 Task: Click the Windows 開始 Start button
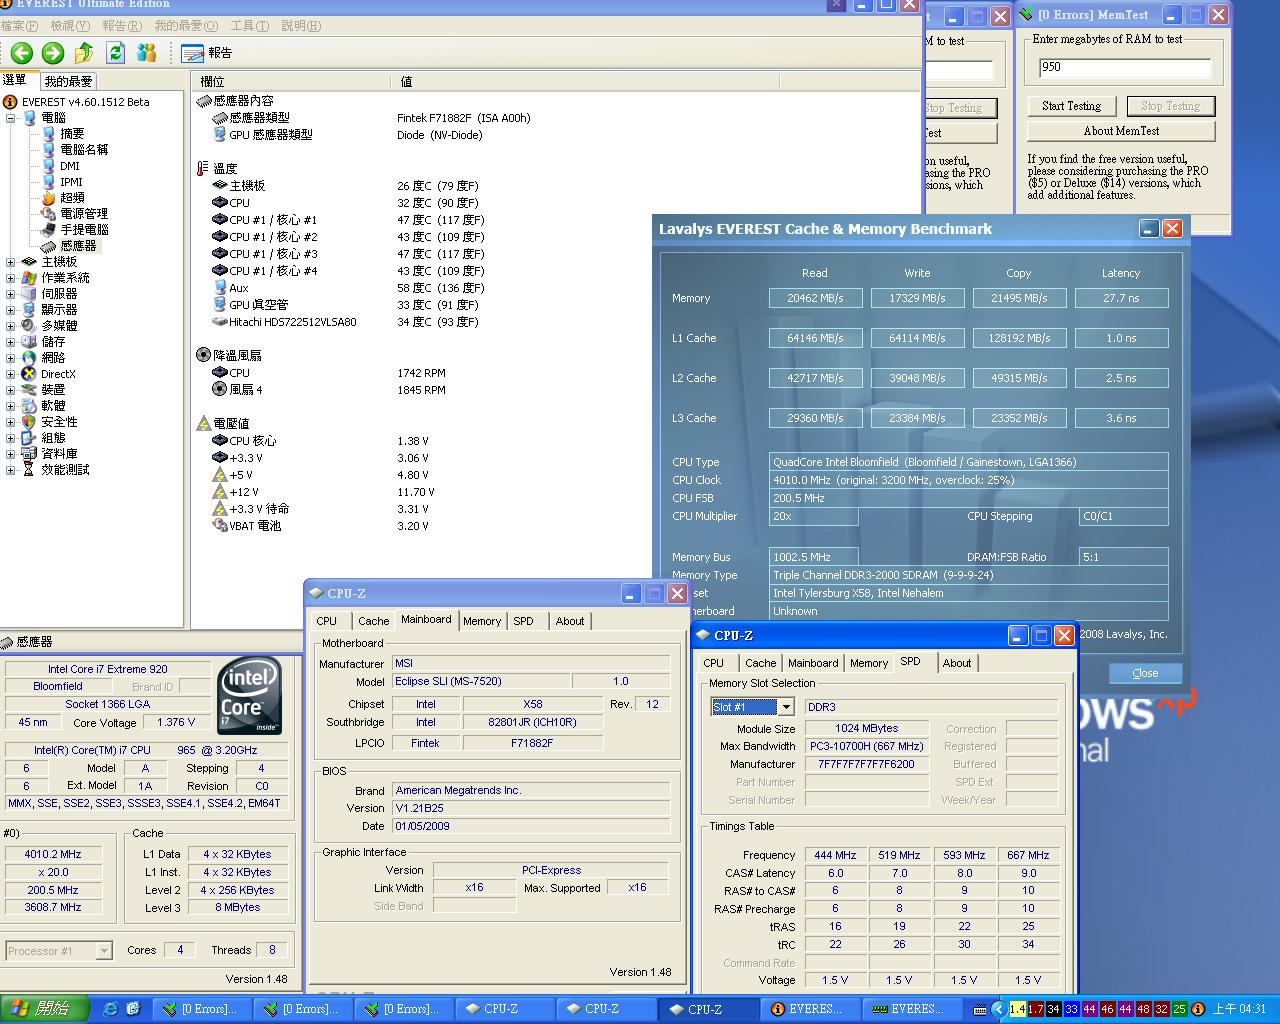[45, 1009]
